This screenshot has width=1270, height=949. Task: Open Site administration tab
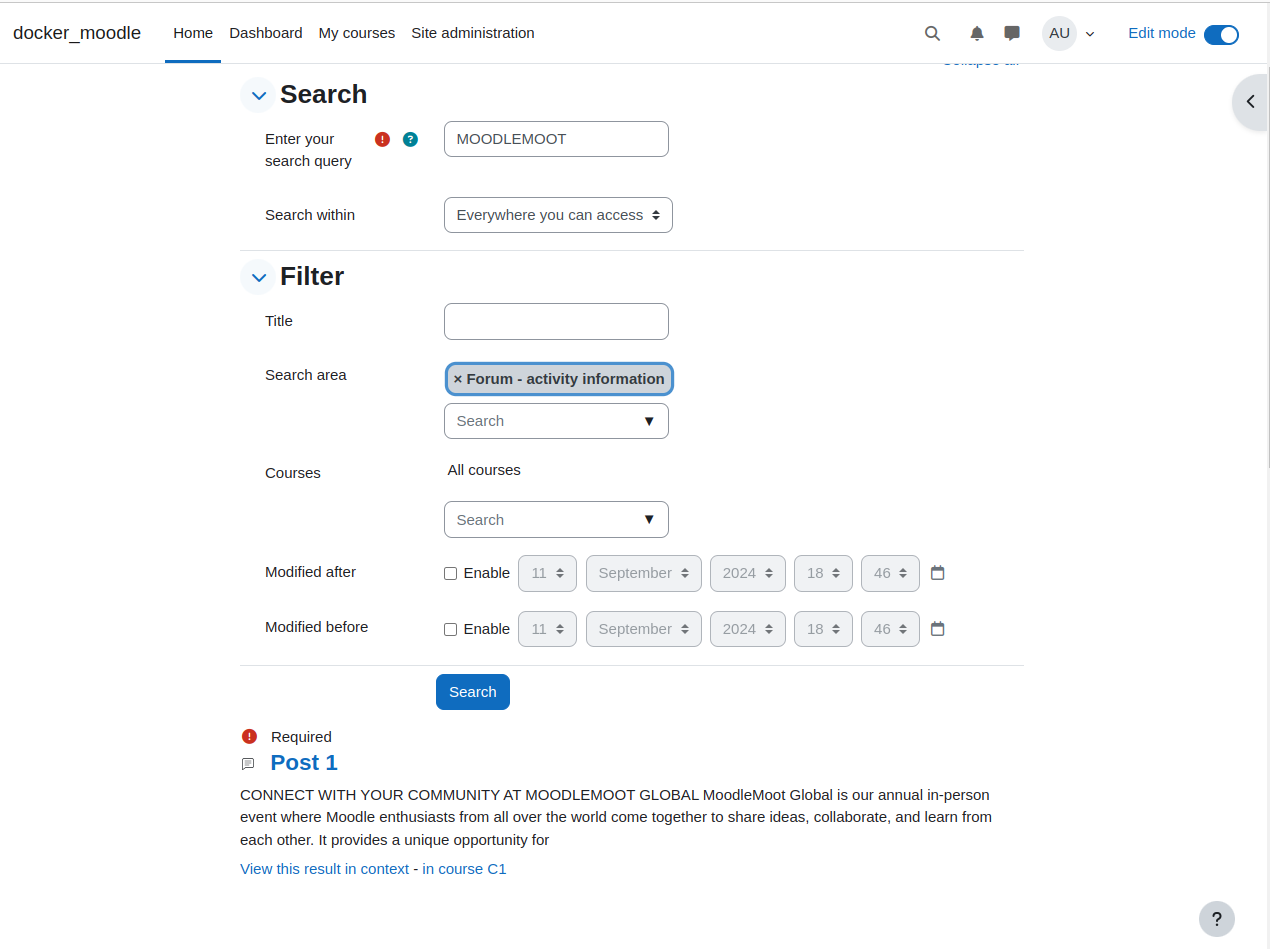[473, 33]
